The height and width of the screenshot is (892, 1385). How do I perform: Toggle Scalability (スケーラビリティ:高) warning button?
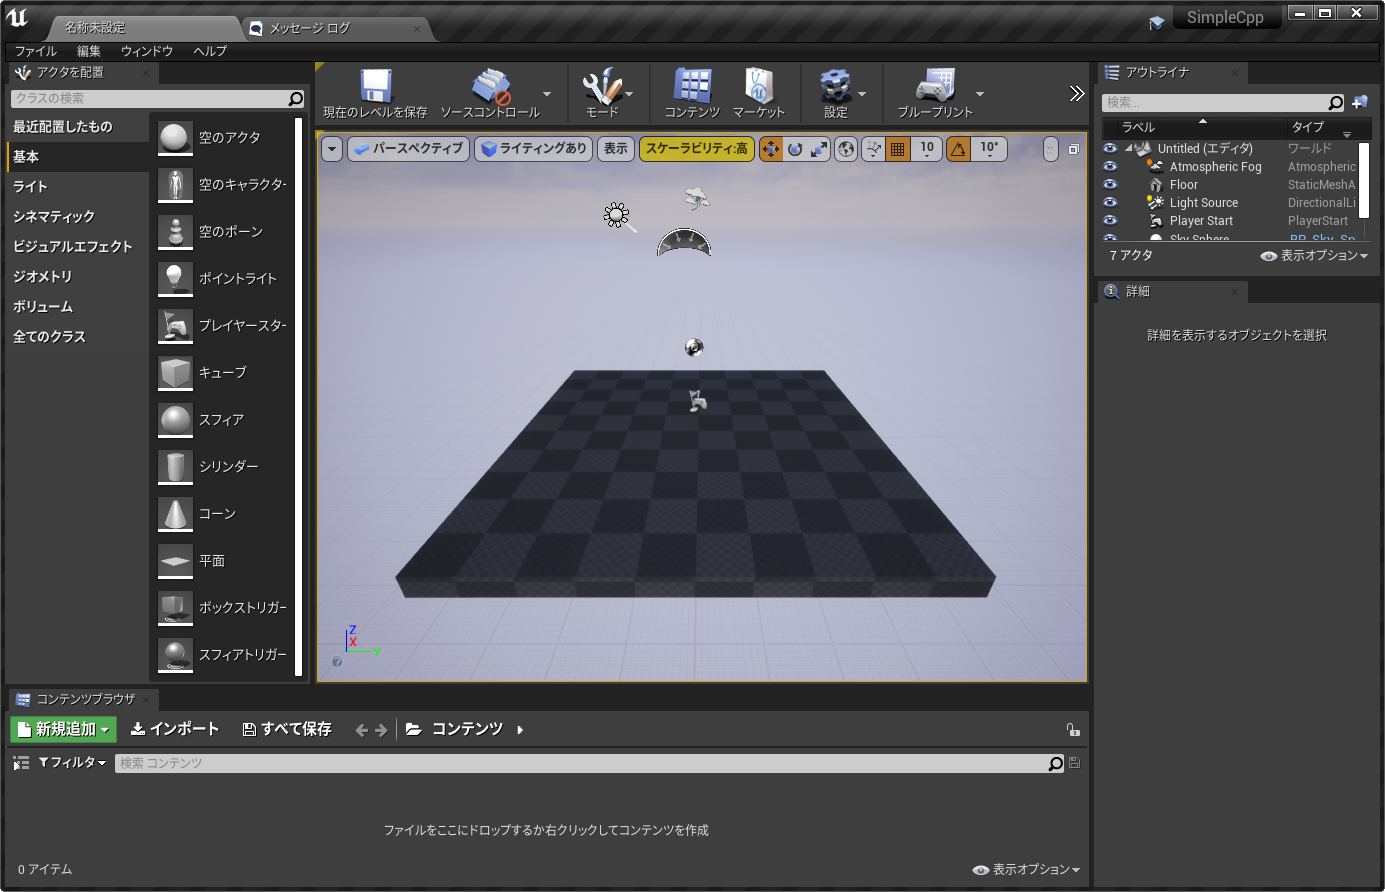[x=696, y=149]
